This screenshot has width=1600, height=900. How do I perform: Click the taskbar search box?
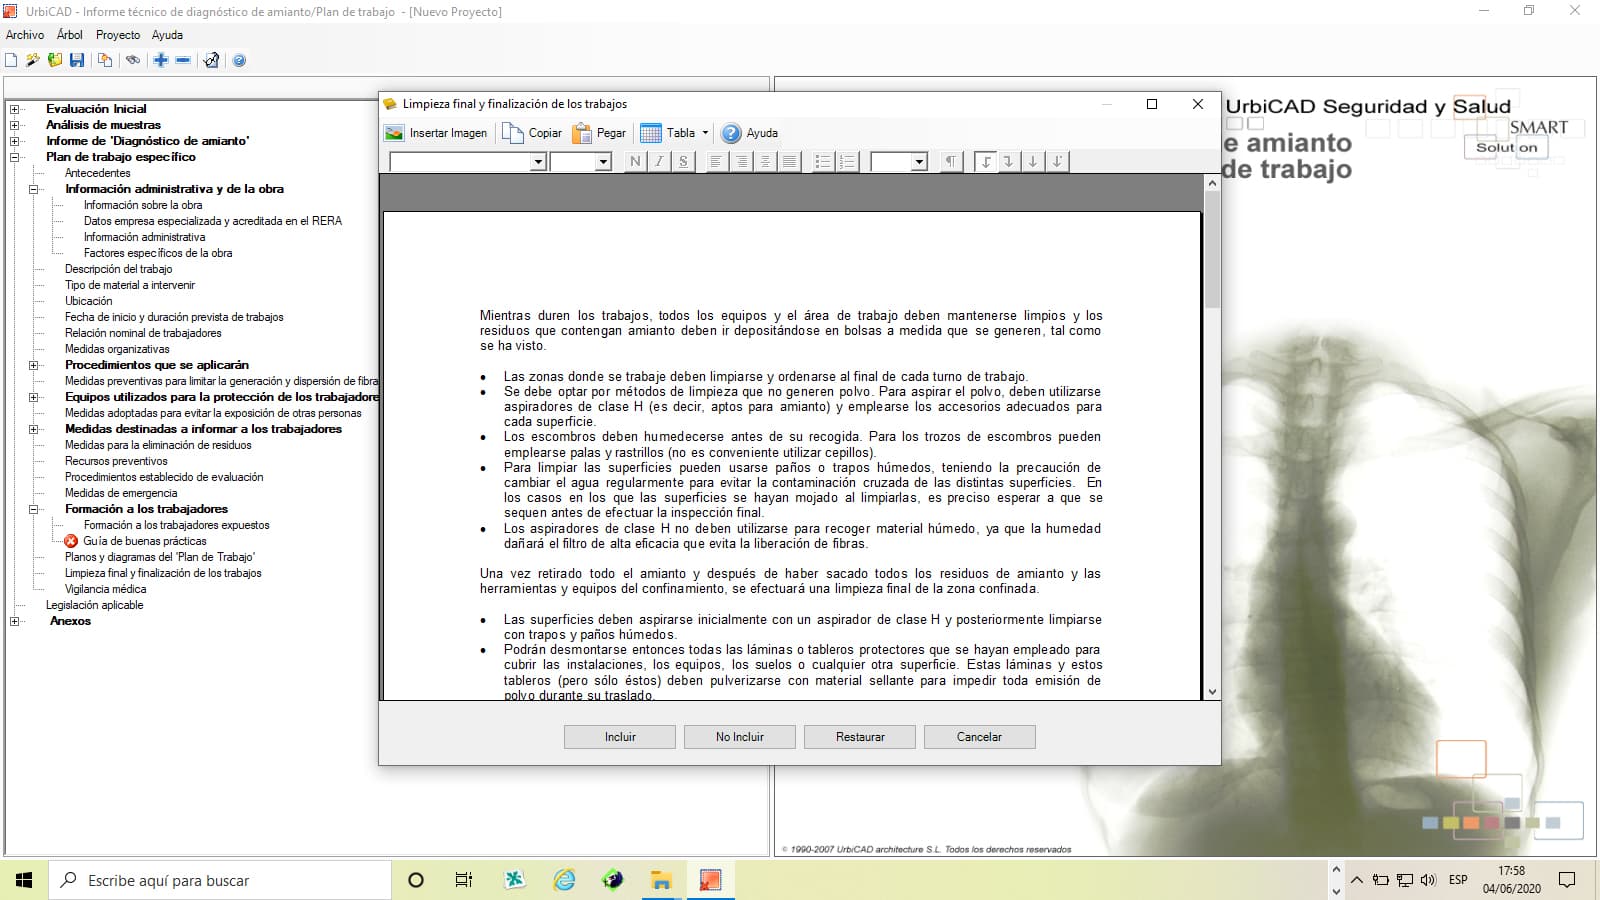220,880
